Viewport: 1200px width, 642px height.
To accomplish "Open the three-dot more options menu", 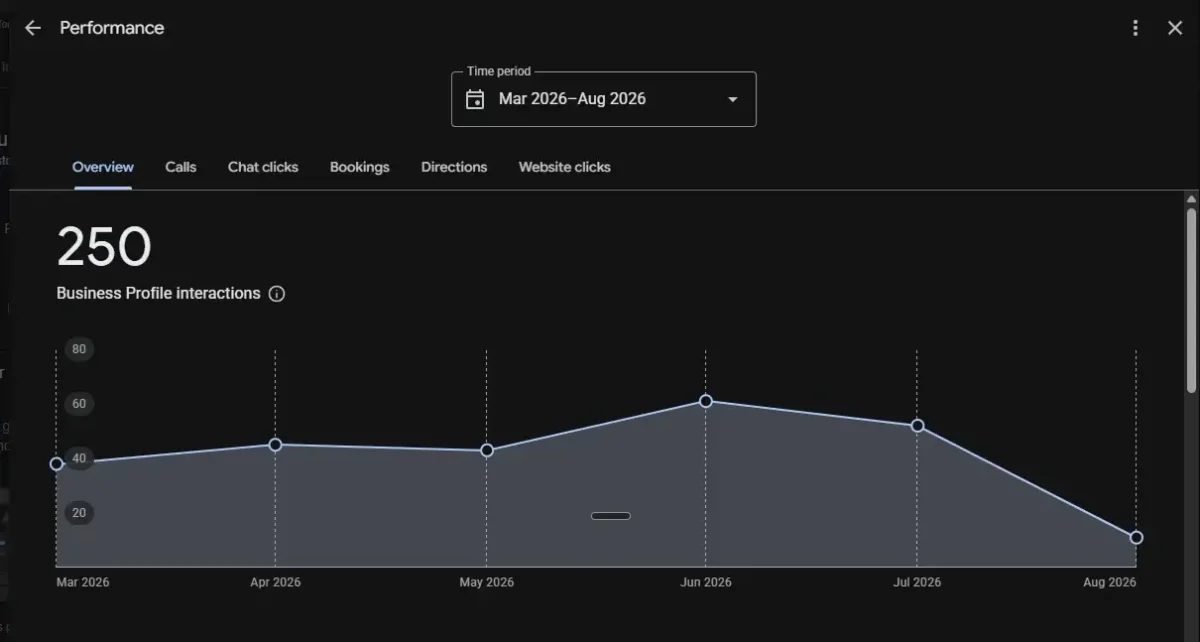I will pyautogui.click(x=1135, y=28).
